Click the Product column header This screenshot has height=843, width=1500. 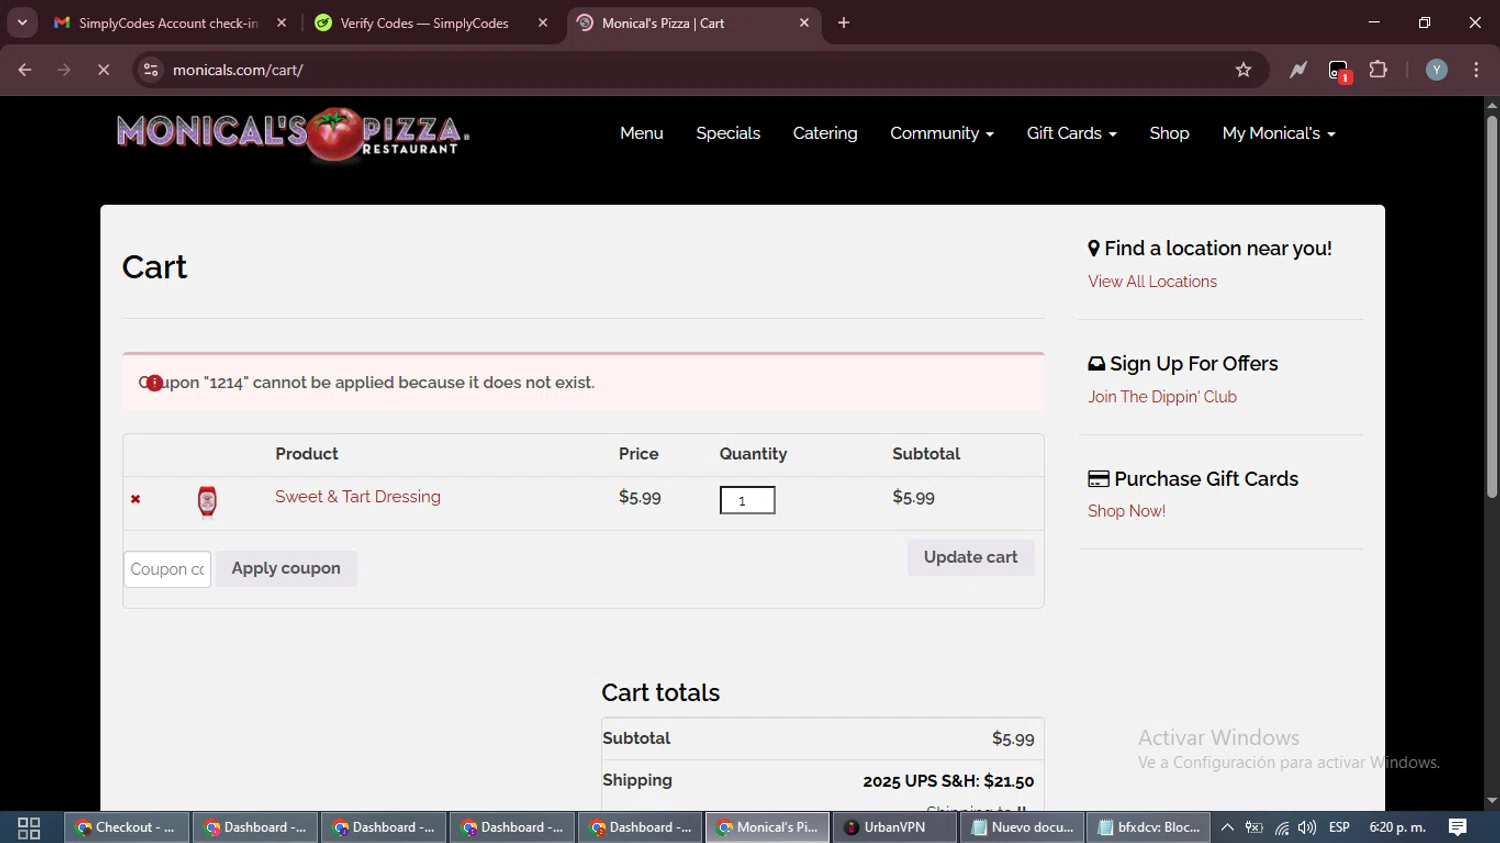pos(307,454)
